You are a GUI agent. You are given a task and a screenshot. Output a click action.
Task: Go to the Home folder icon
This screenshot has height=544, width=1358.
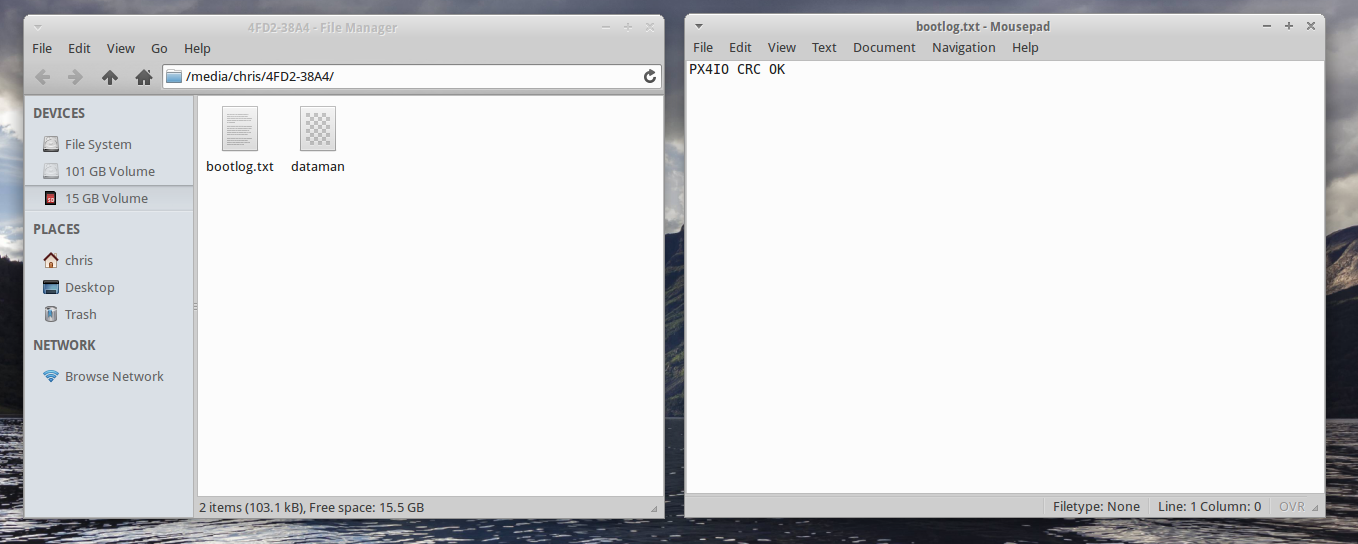(x=143, y=77)
